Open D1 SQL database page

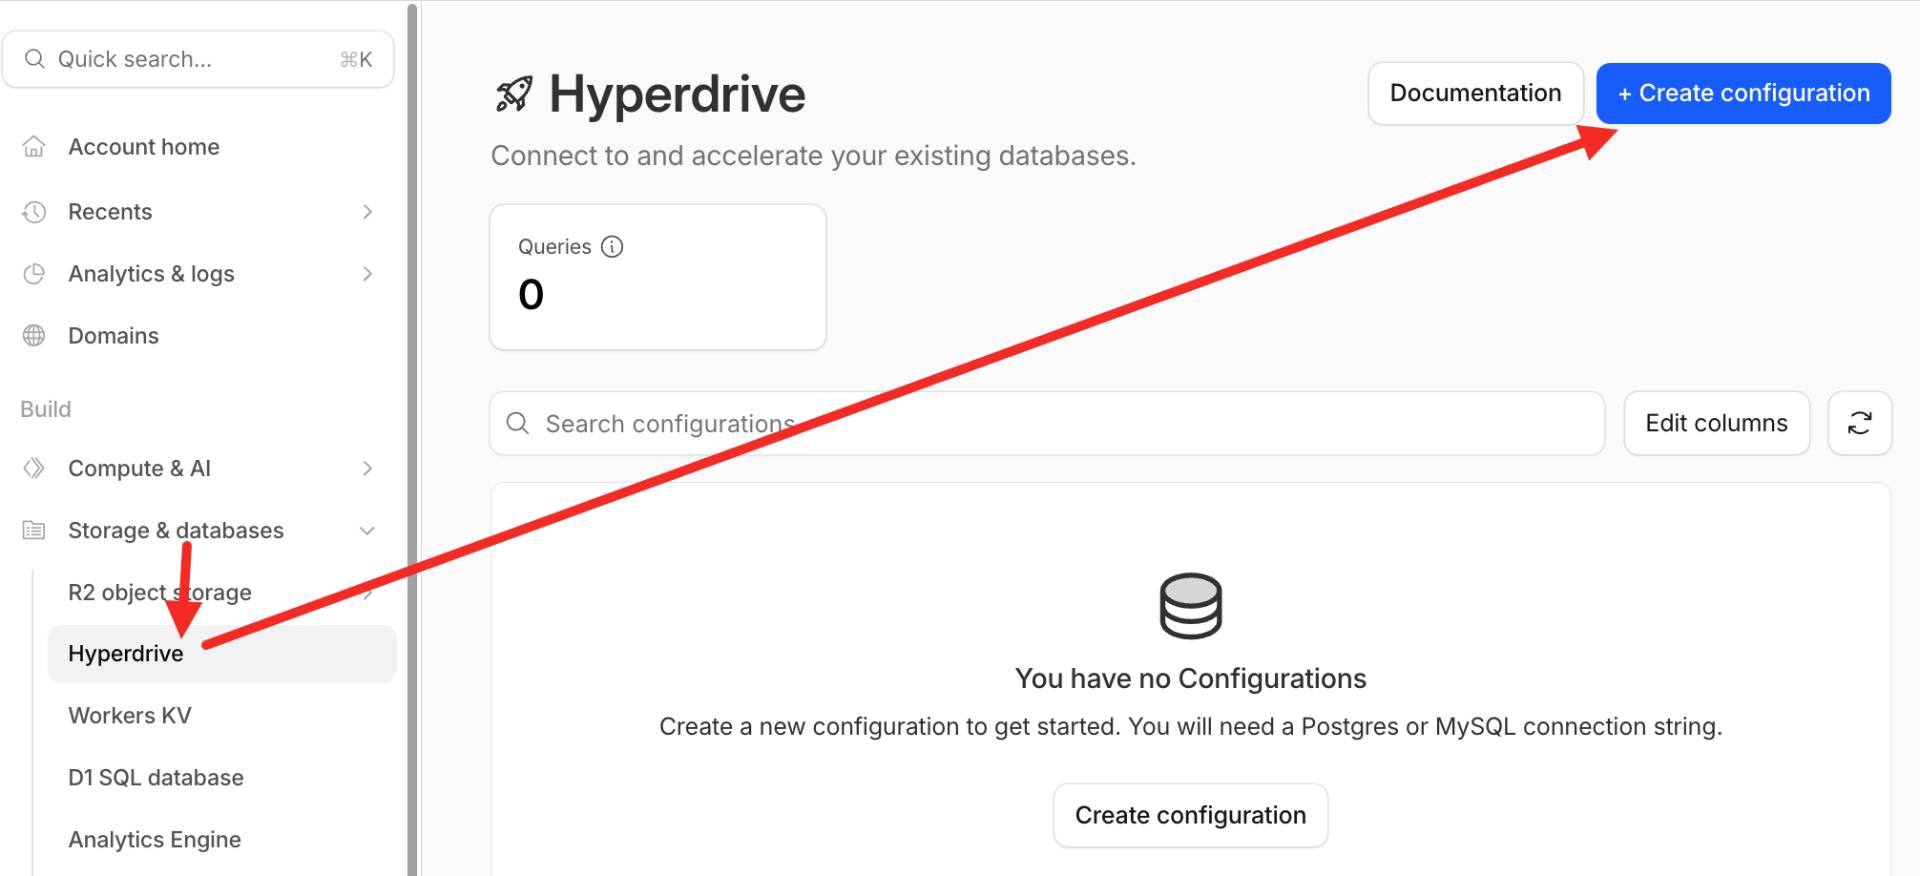tap(156, 778)
